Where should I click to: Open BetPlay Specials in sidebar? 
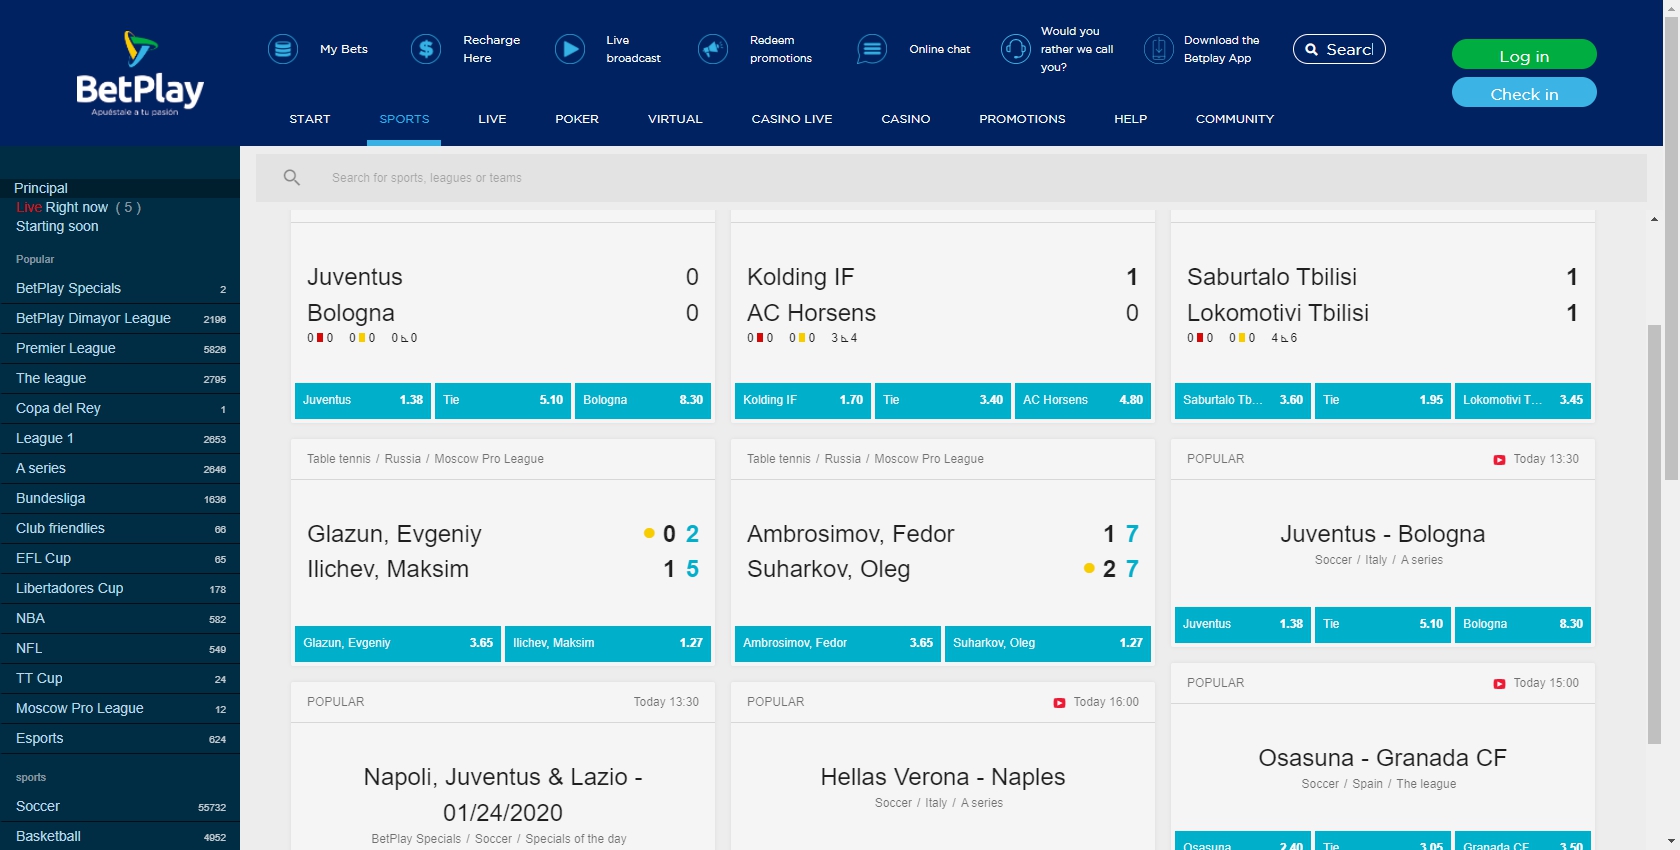coord(120,288)
